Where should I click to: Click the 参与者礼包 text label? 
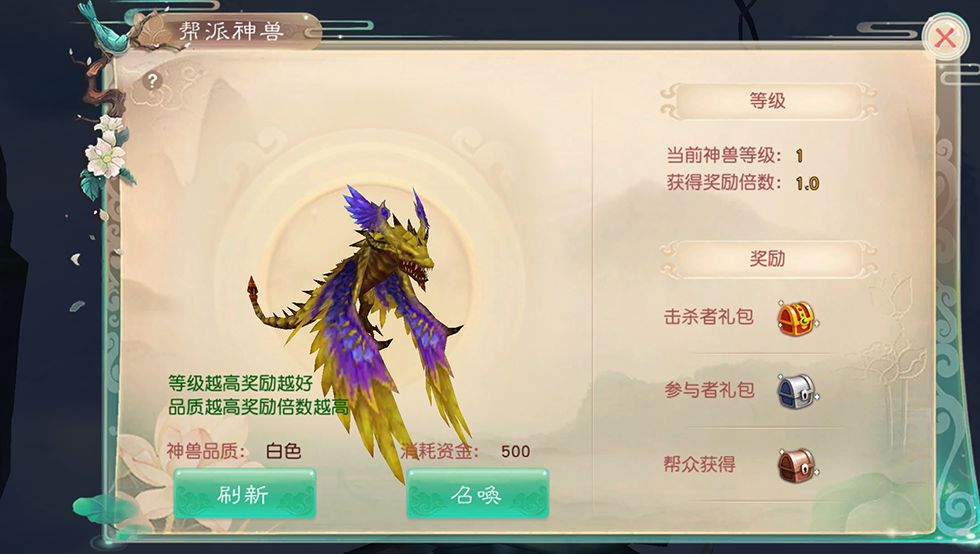click(x=709, y=390)
